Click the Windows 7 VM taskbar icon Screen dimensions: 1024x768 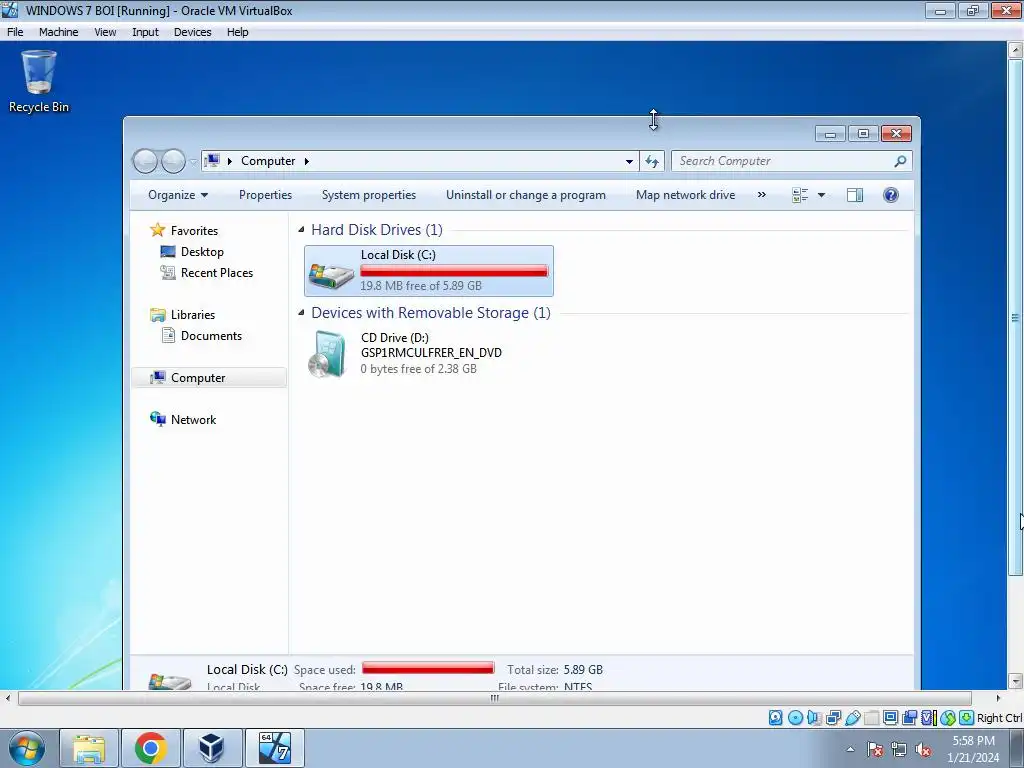click(x=274, y=748)
